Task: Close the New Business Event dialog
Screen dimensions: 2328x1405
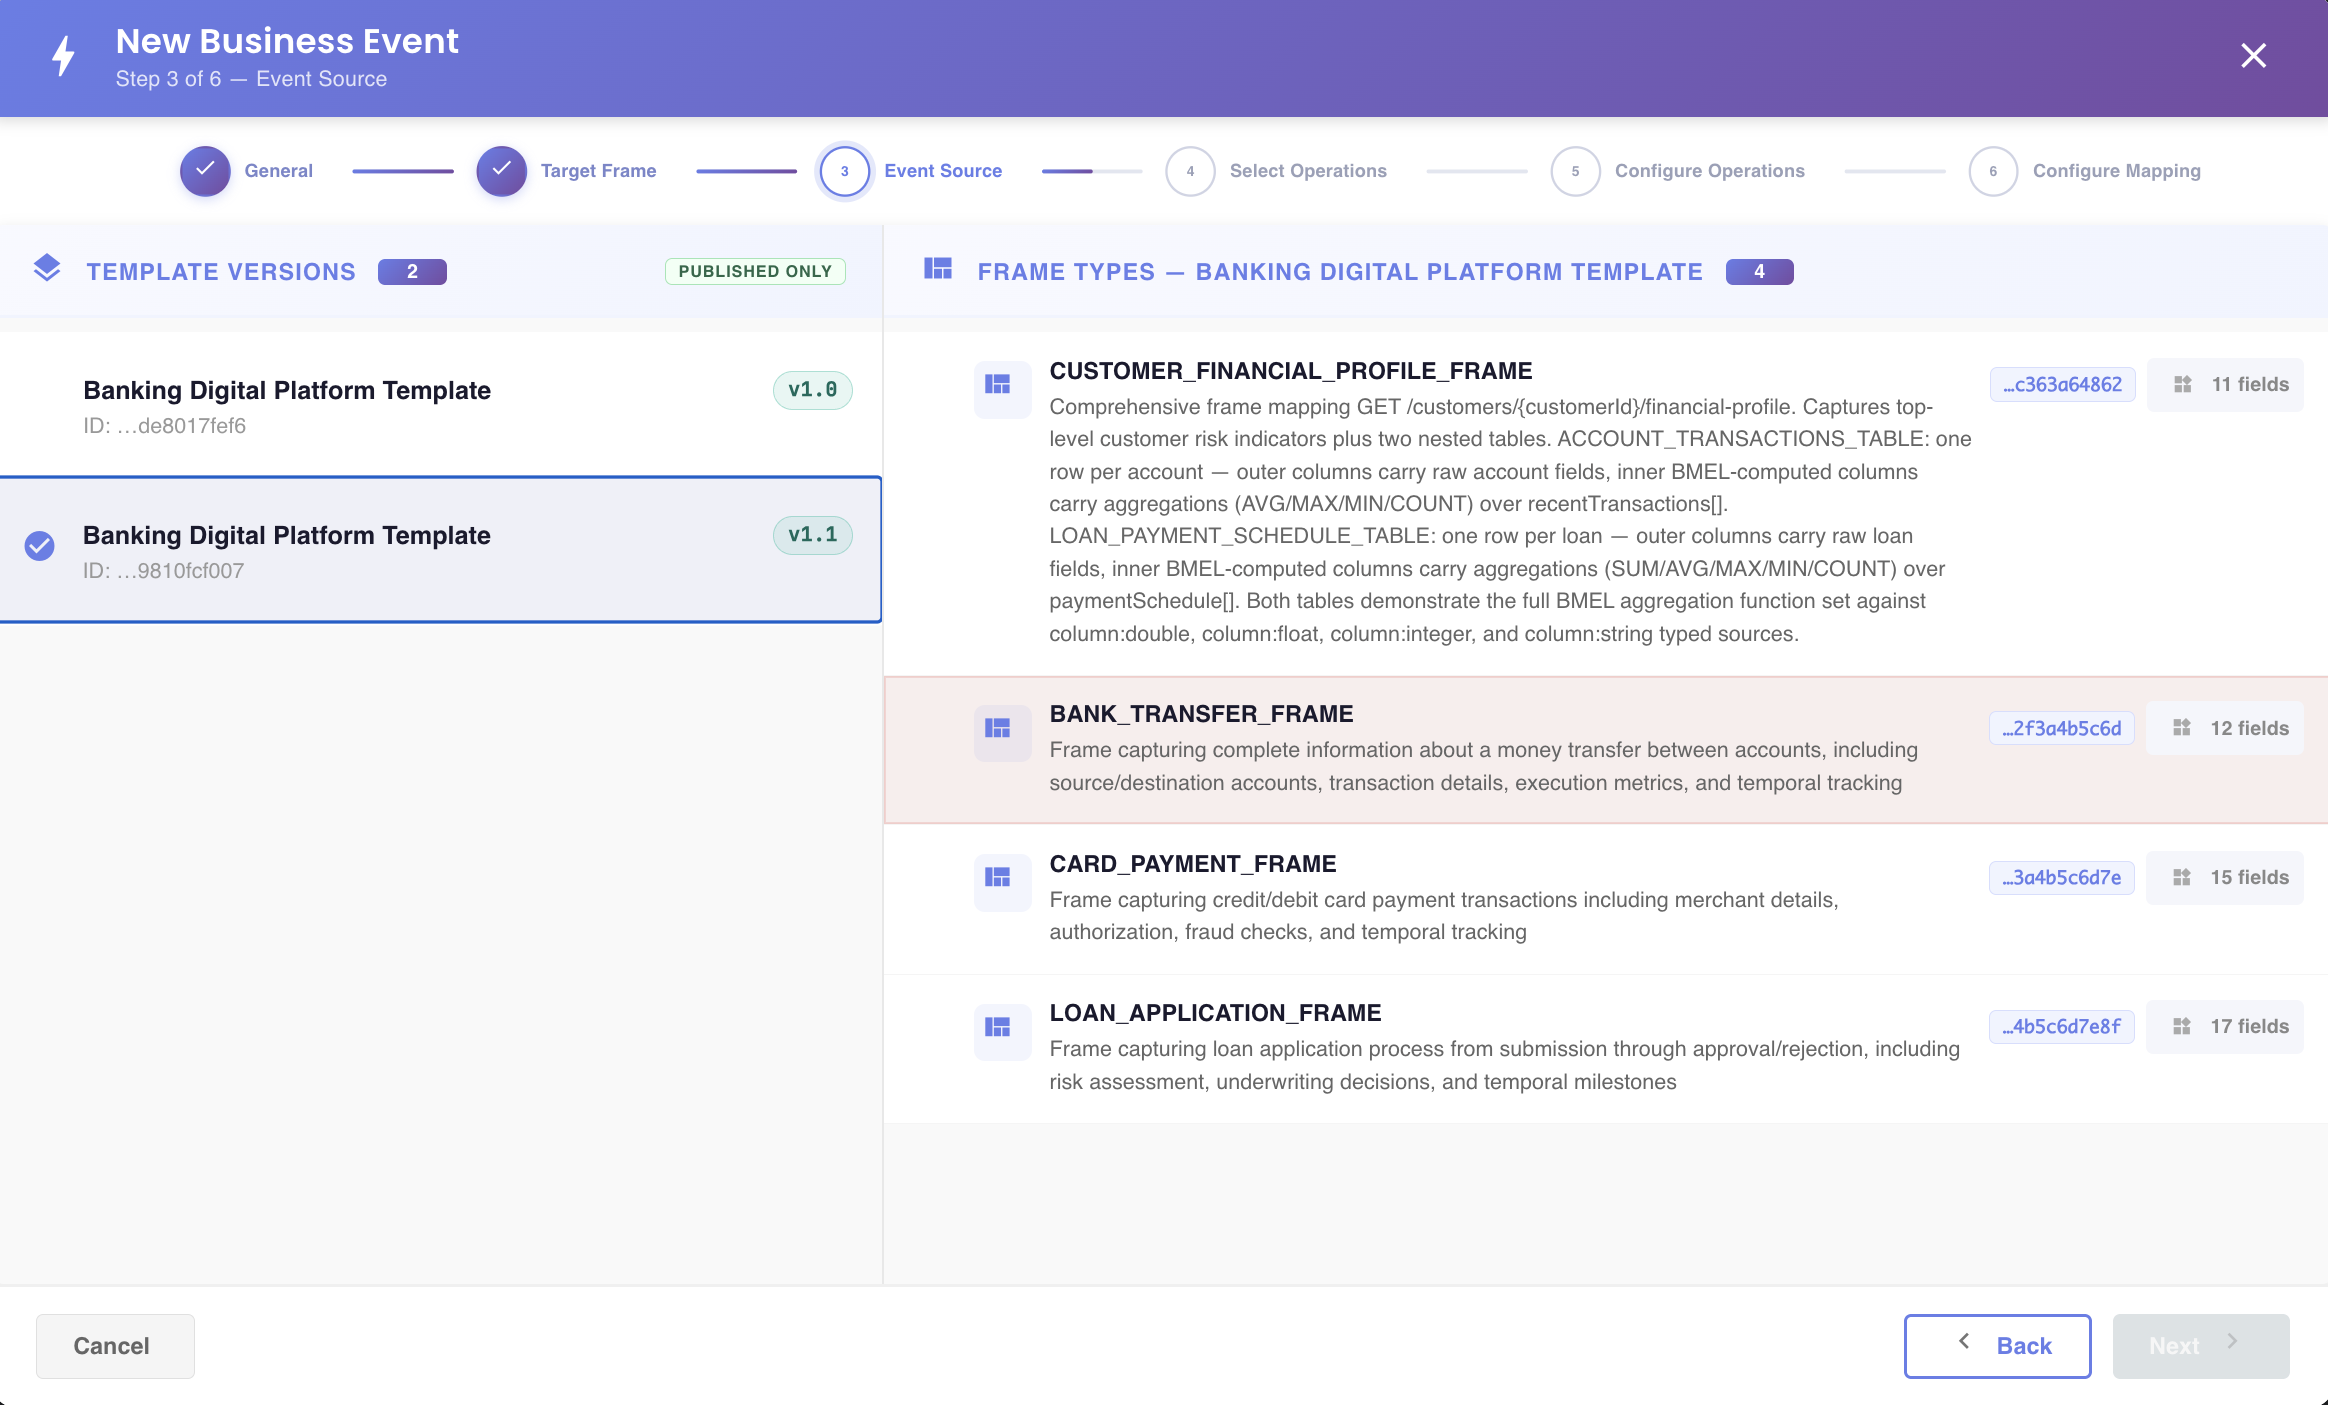Action: 2253,56
